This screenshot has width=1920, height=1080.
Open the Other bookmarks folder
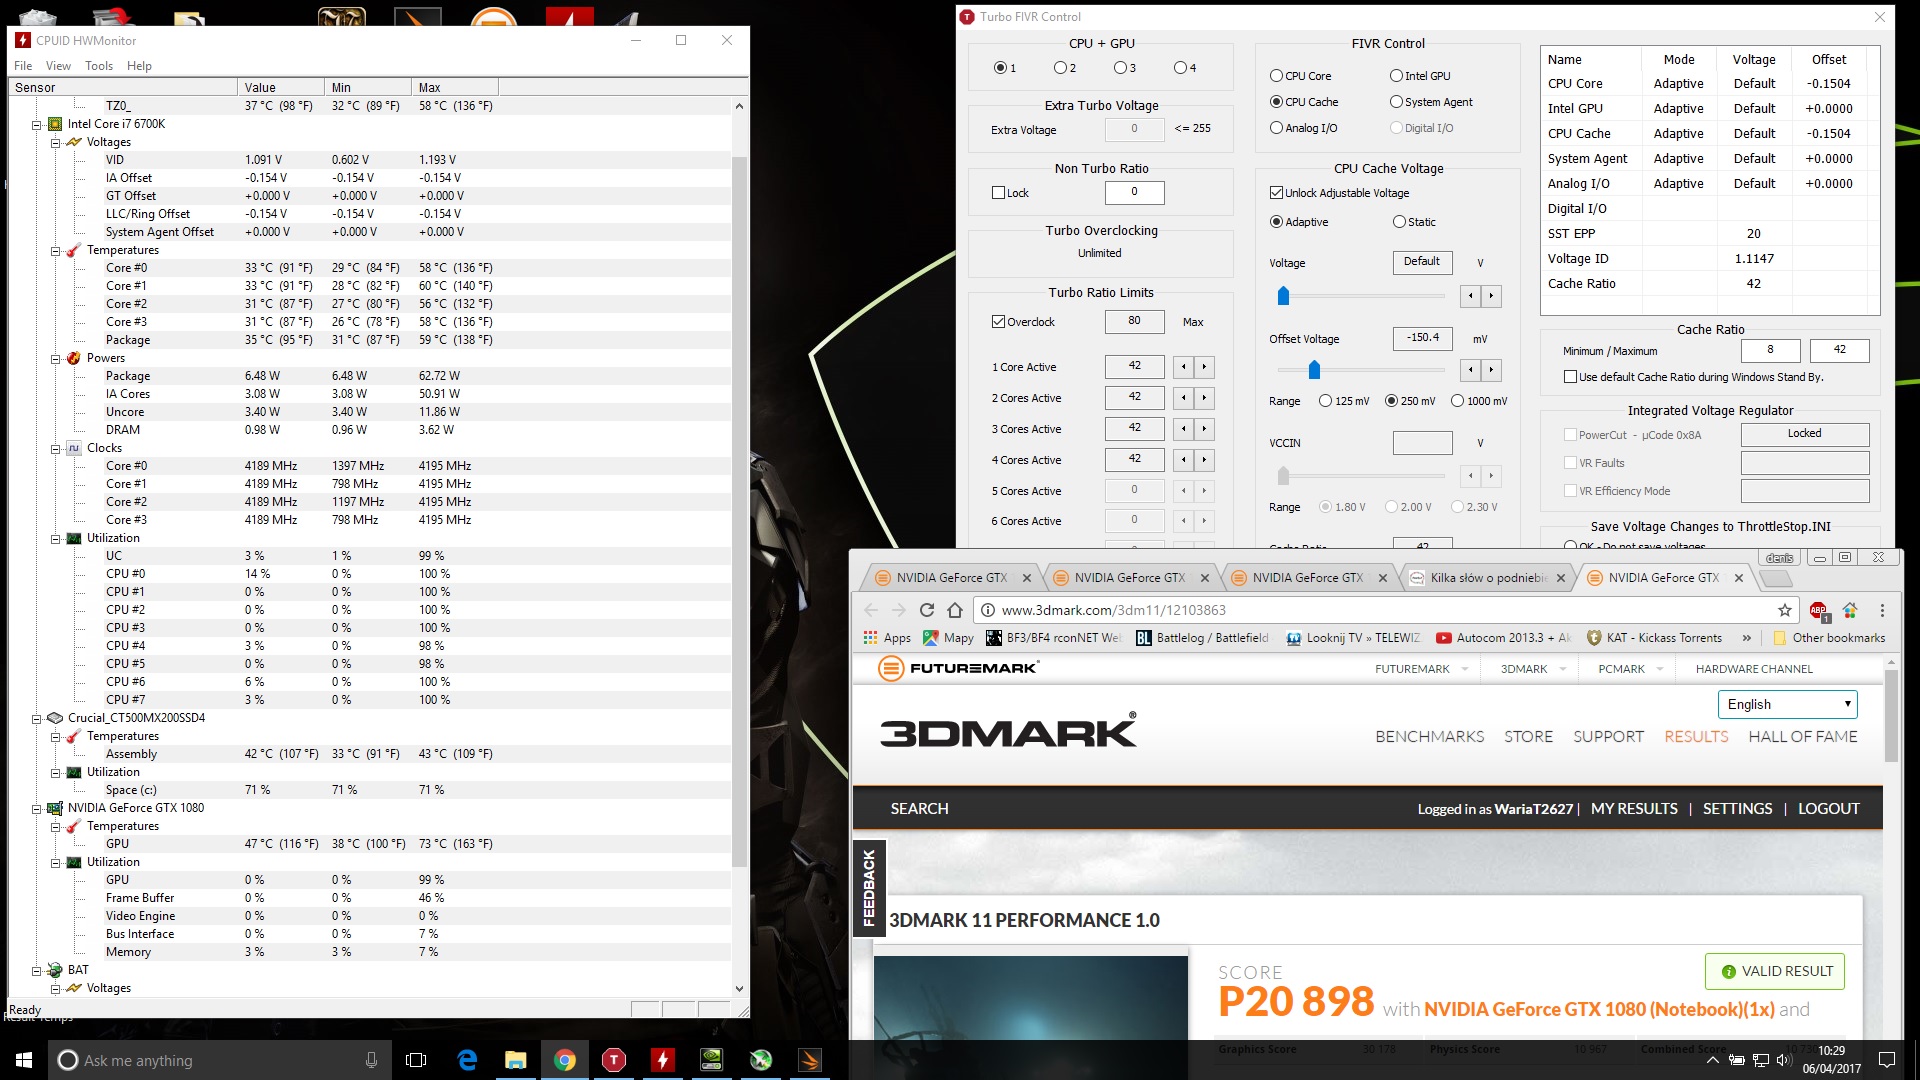click(x=1829, y=638)
